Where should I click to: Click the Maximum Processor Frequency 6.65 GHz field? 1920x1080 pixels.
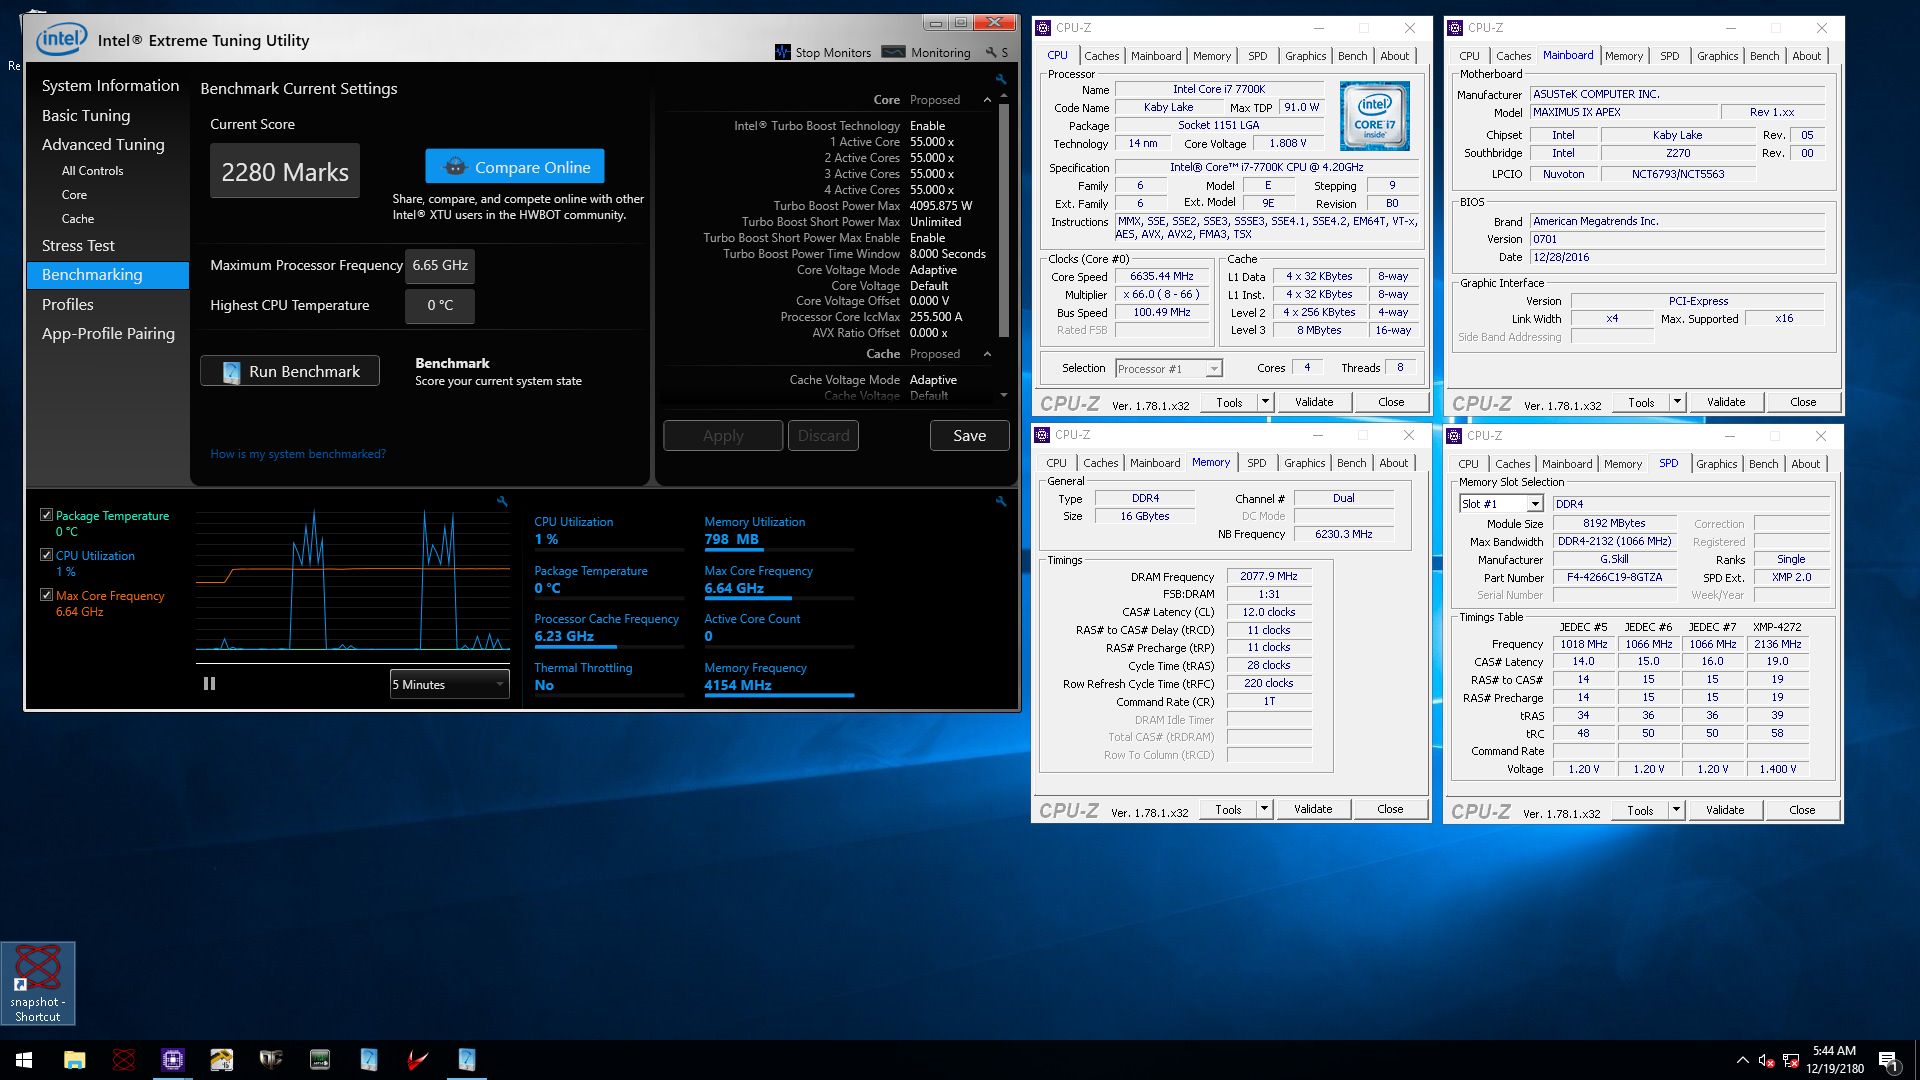pos(440,265)
